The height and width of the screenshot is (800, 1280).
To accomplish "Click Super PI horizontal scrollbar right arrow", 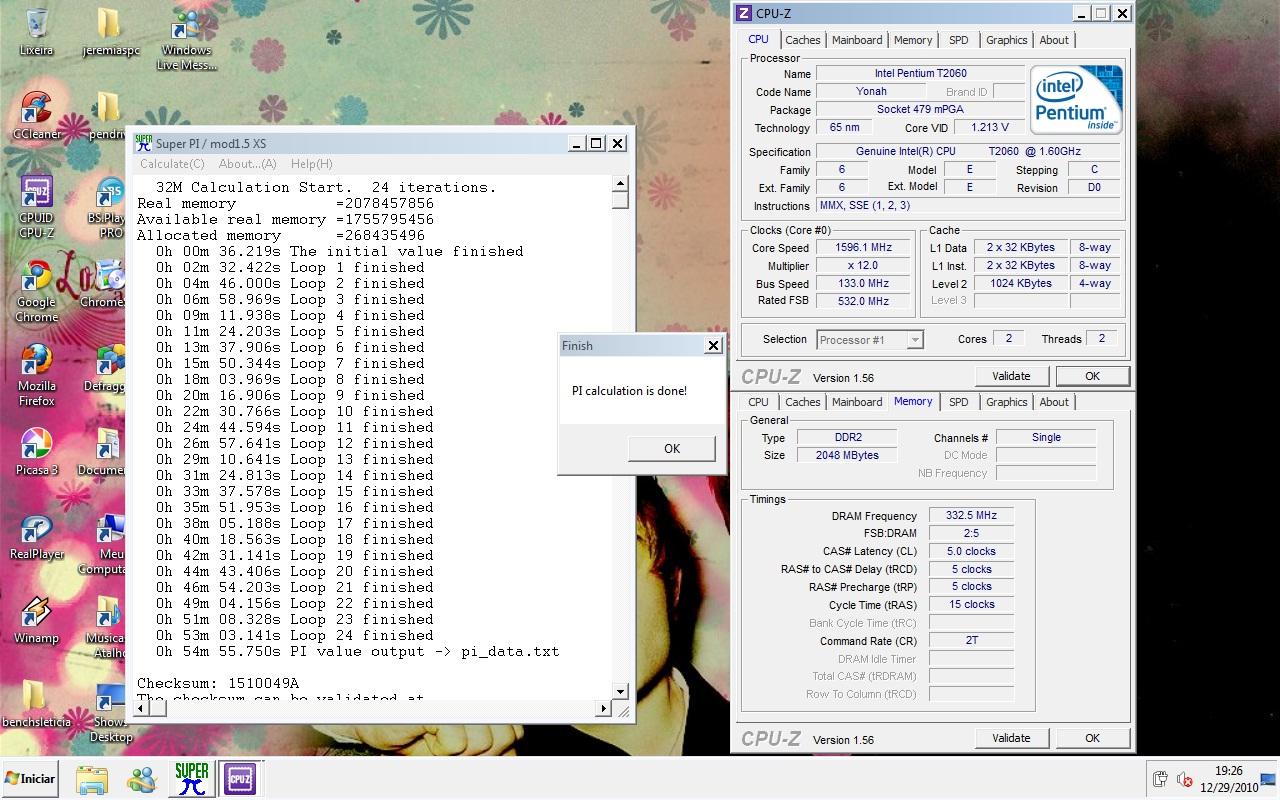I will point(603,708).
